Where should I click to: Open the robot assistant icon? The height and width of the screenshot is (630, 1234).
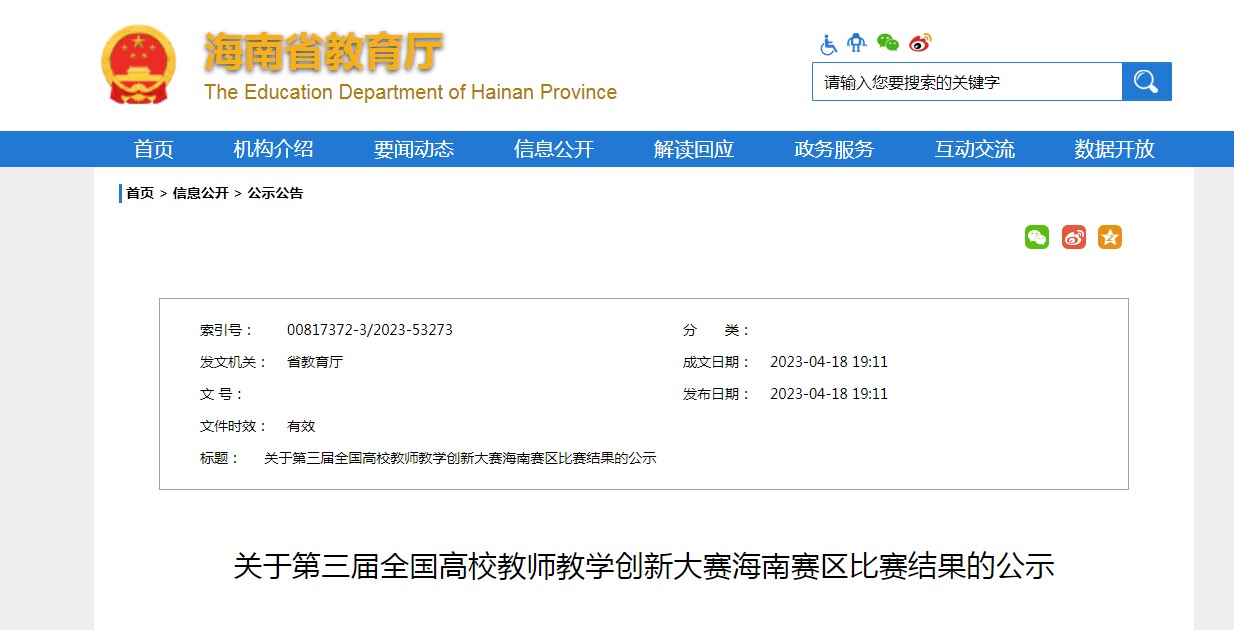pos(856,43)
